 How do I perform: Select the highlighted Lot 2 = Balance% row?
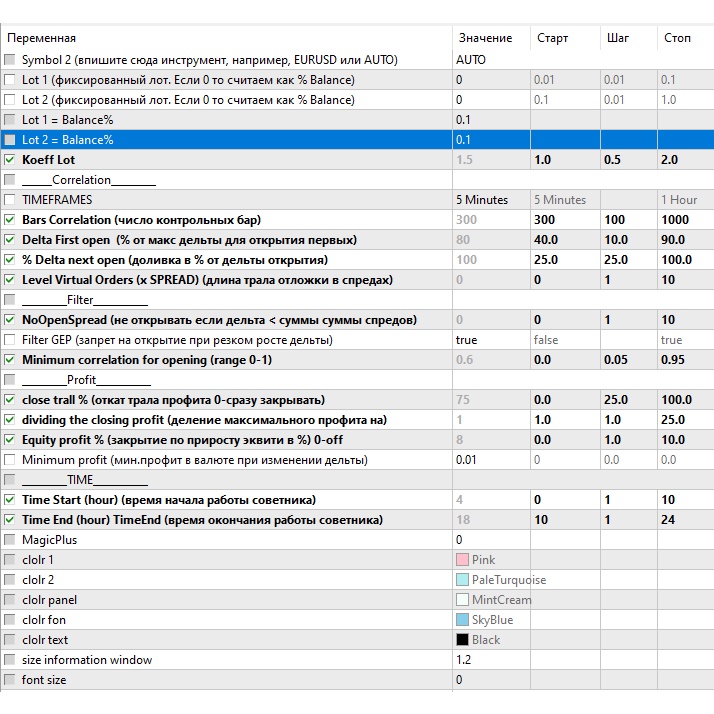click(x=225, y=140)
